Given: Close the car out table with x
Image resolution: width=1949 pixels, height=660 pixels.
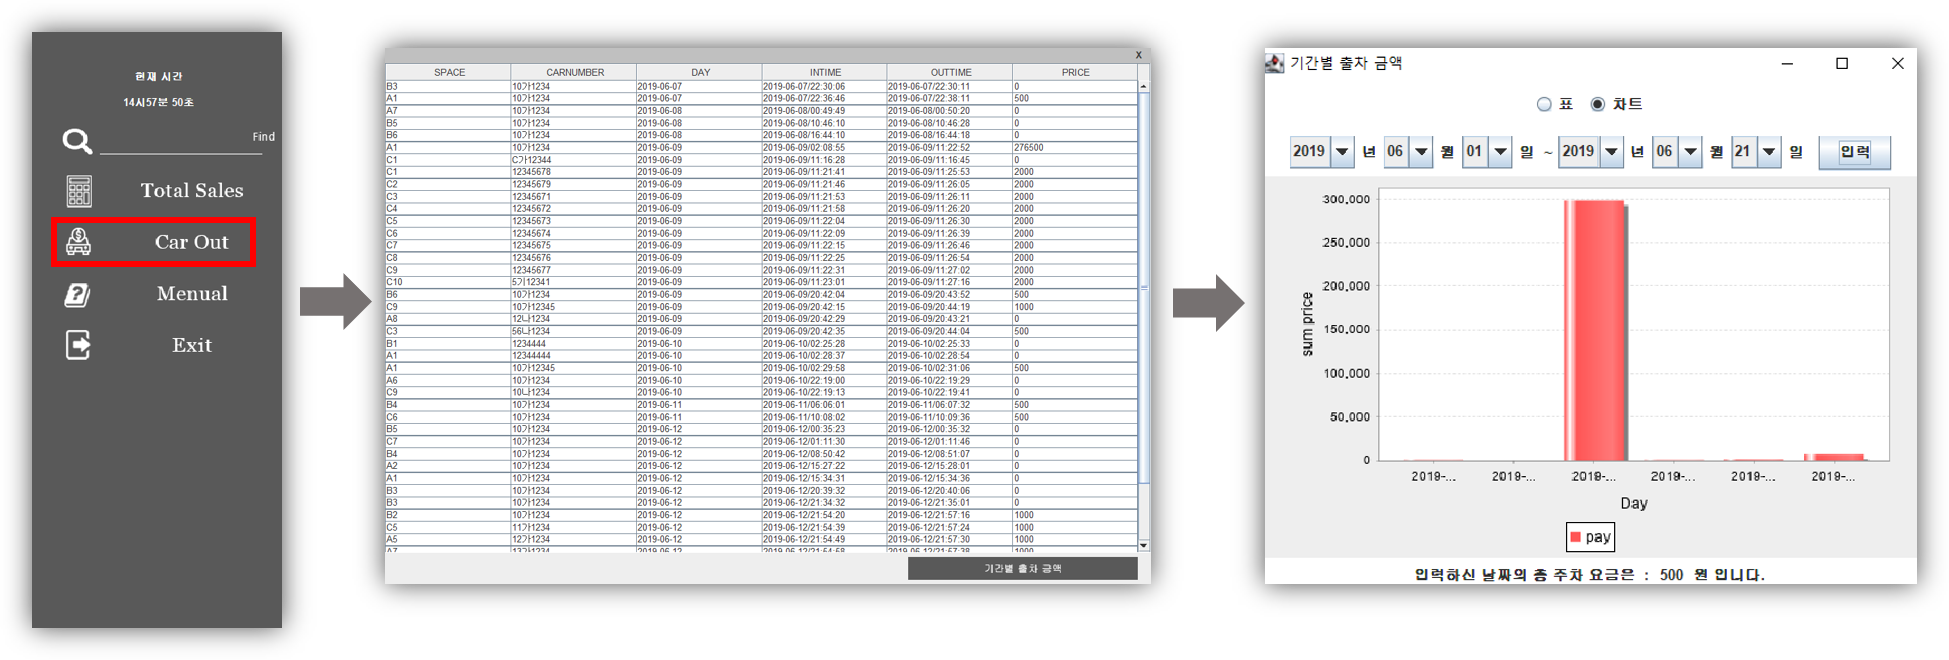Looking at the screenshot, I should point(1138,55).
